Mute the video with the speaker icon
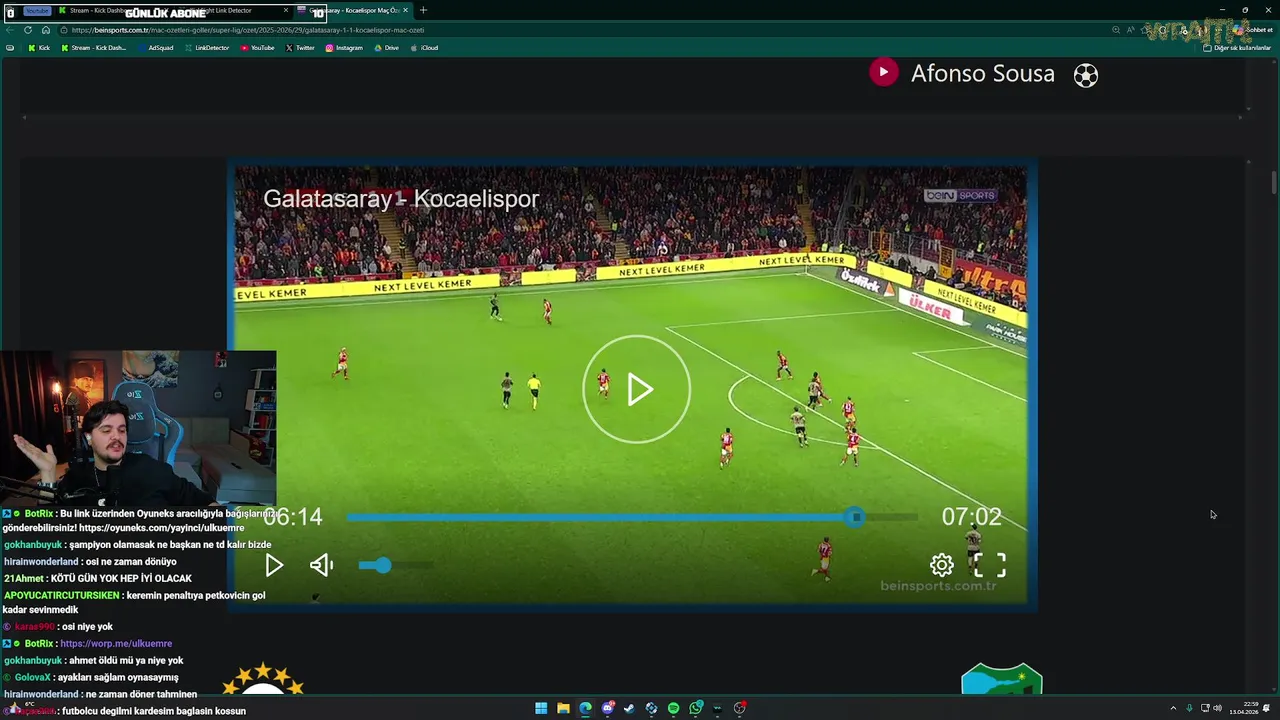1280x720 pixels. point(321,565)
